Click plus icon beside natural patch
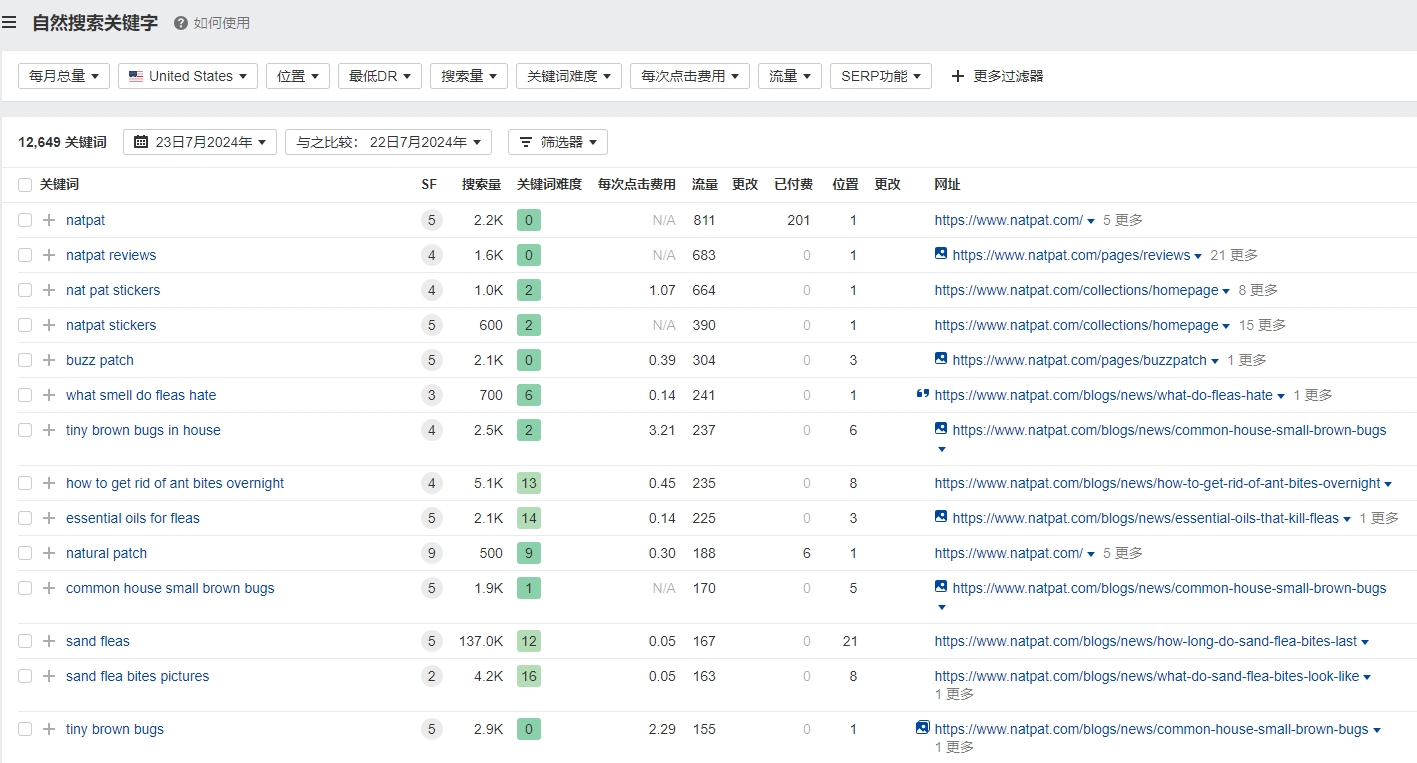The width and height of the screenshot is (1417, 763). coord(49,553)
